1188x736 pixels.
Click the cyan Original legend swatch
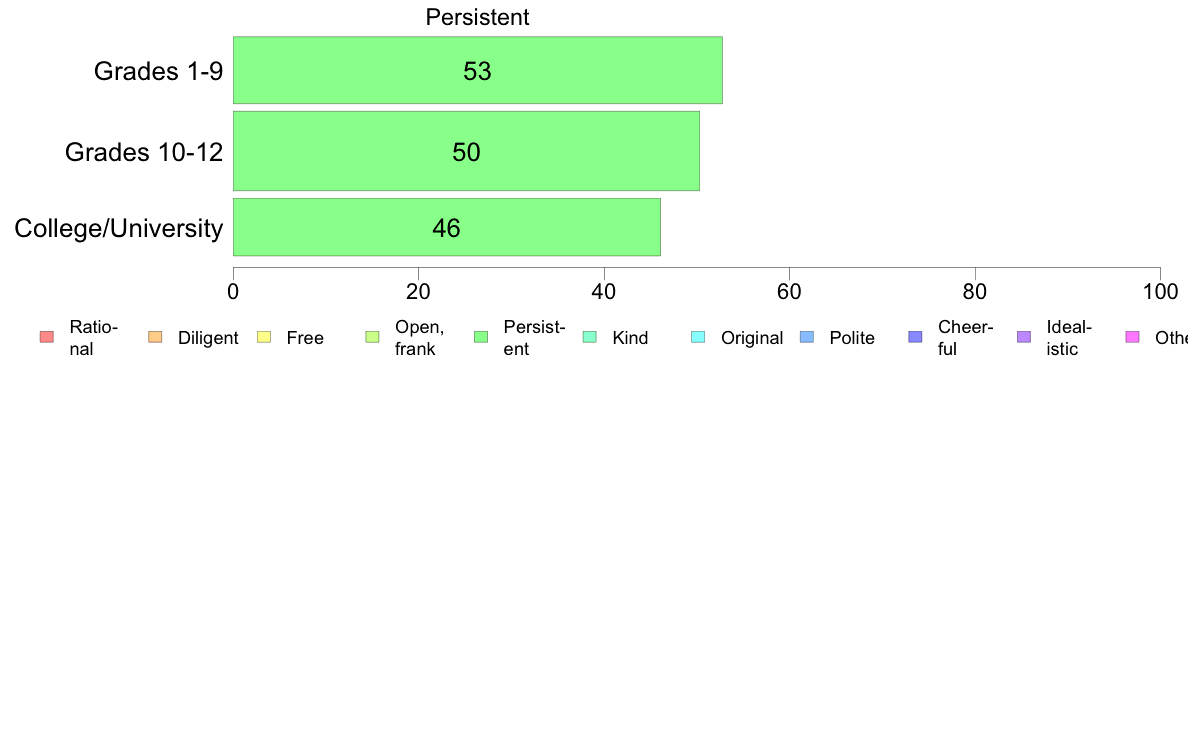coord(698,337)
